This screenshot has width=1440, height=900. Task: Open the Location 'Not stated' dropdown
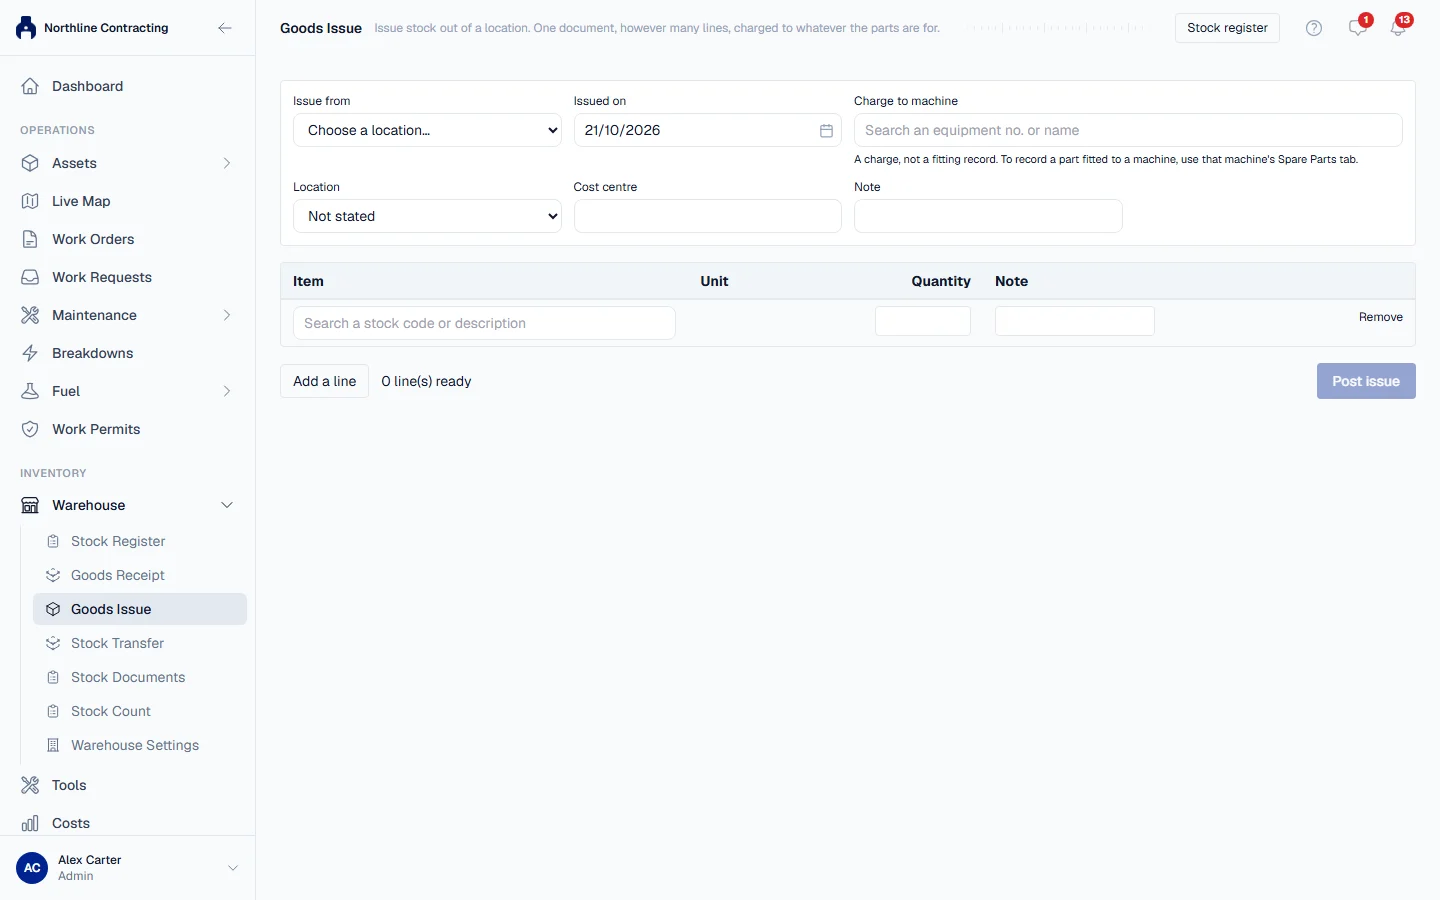point(427,216)
